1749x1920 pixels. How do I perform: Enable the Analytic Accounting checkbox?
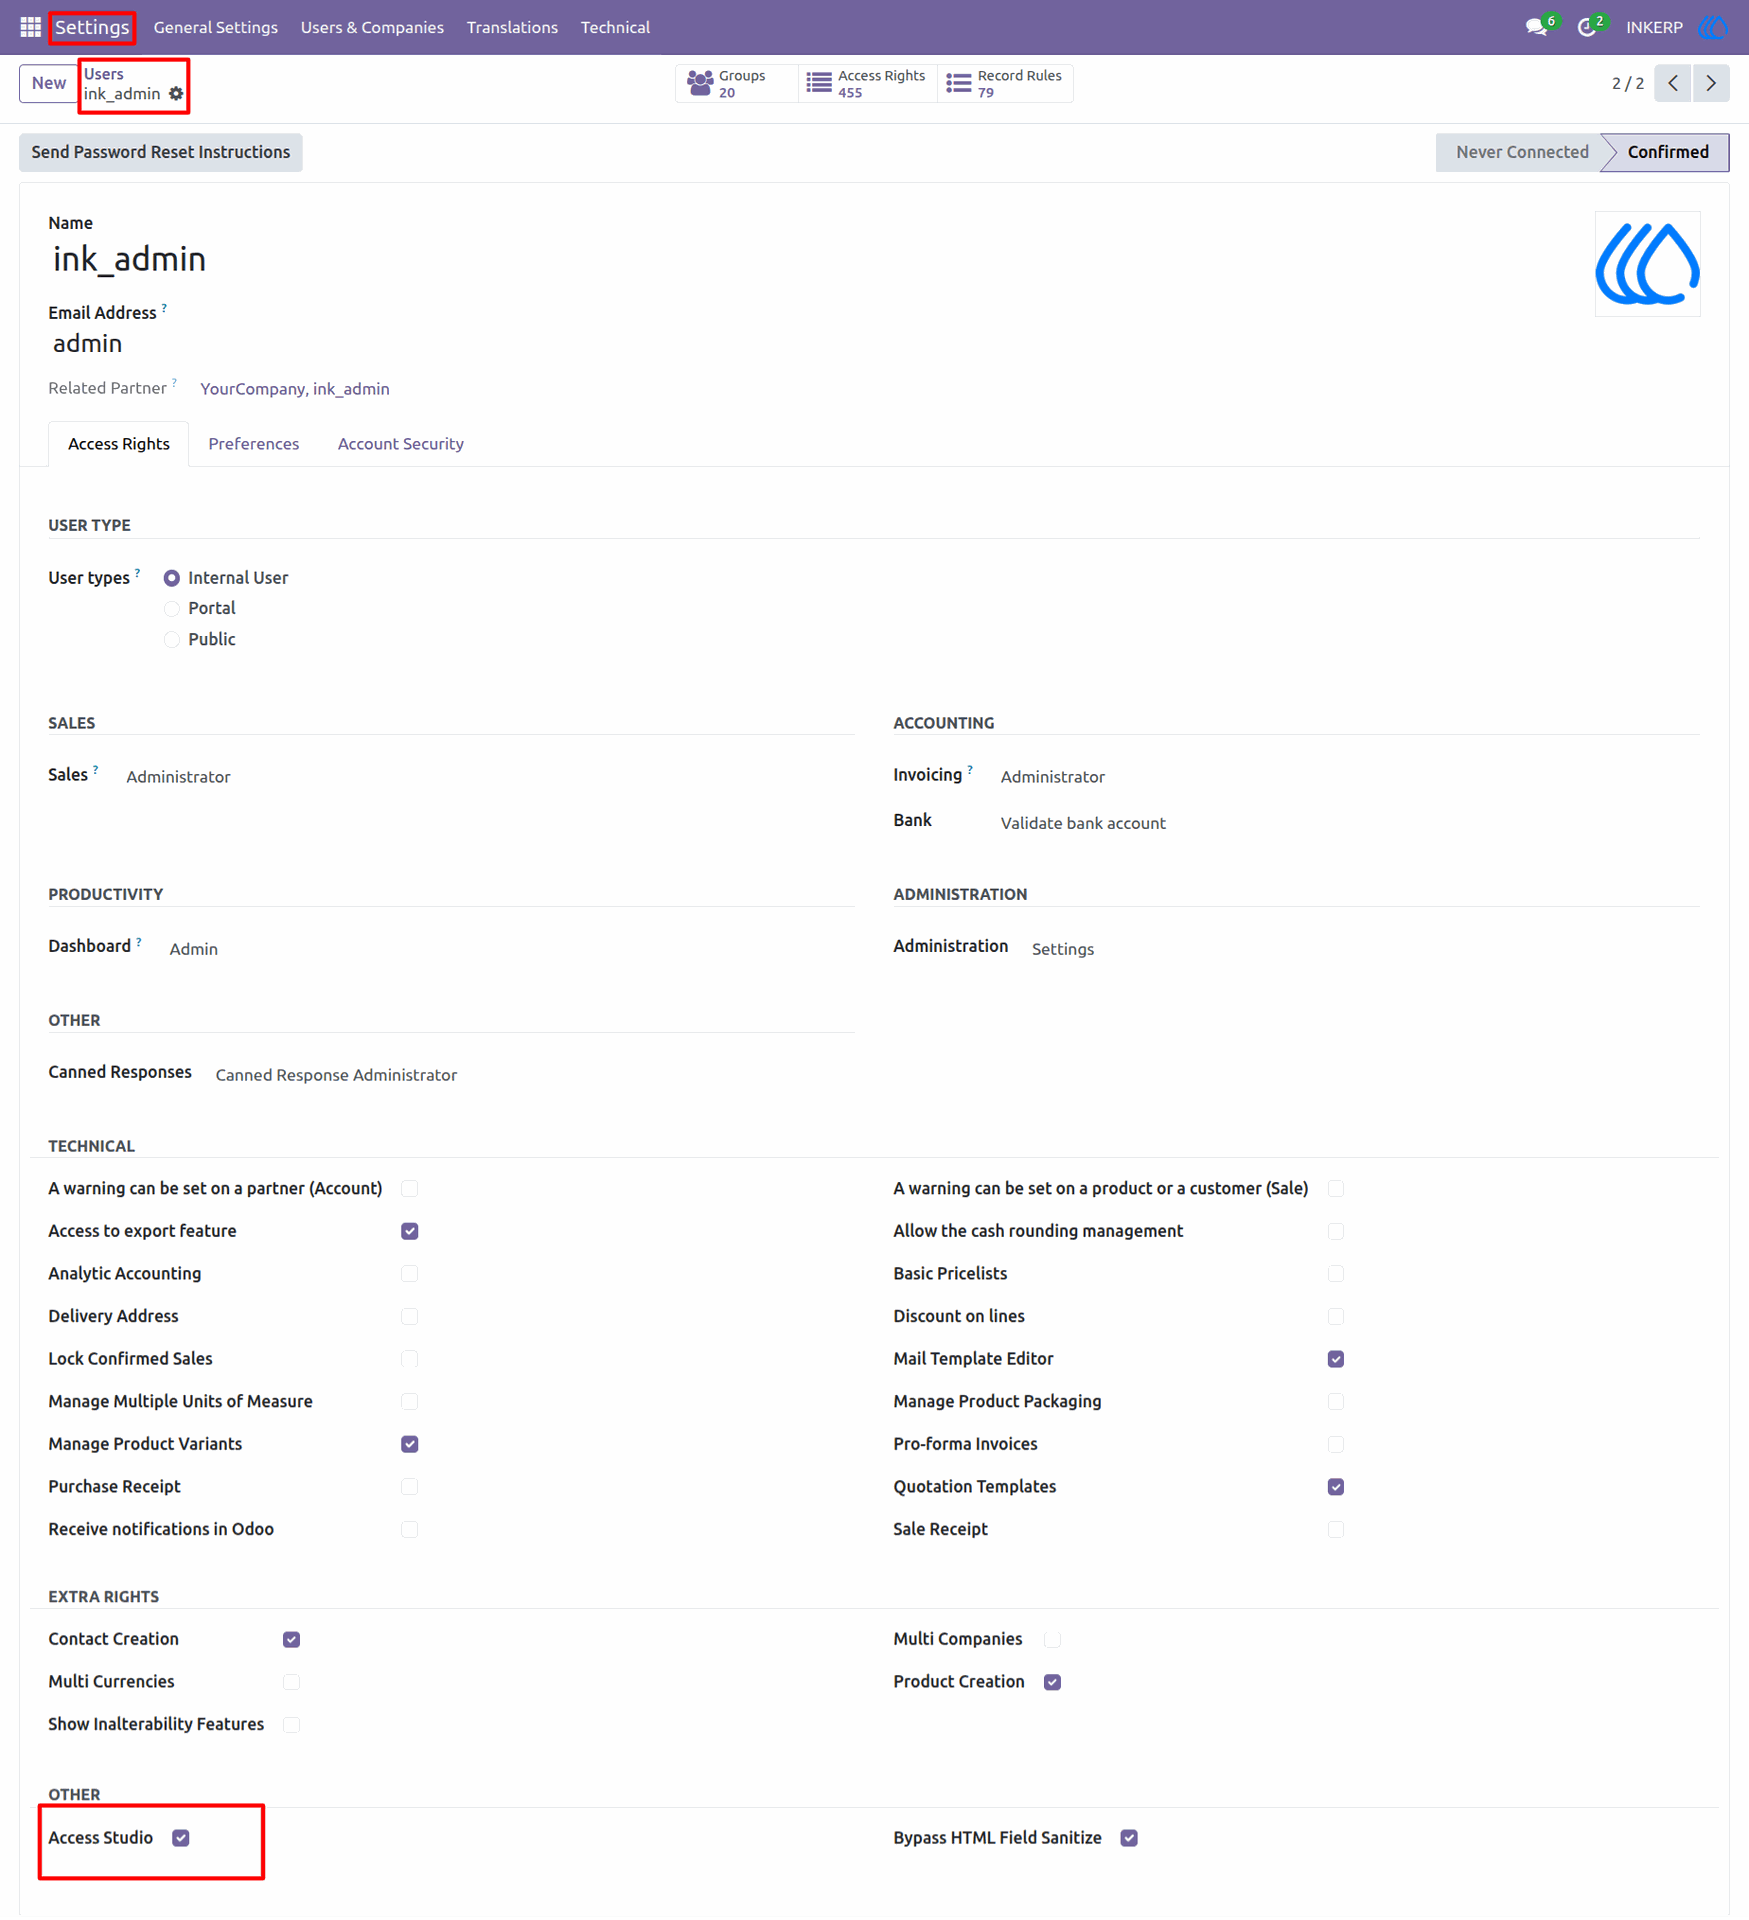(410, 1274)
